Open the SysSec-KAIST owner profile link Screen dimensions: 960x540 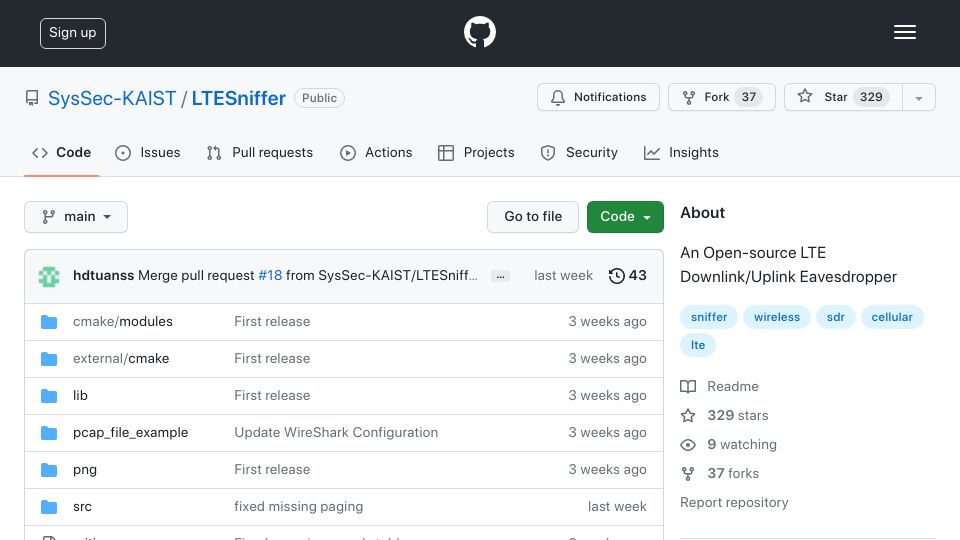(112, 98)
